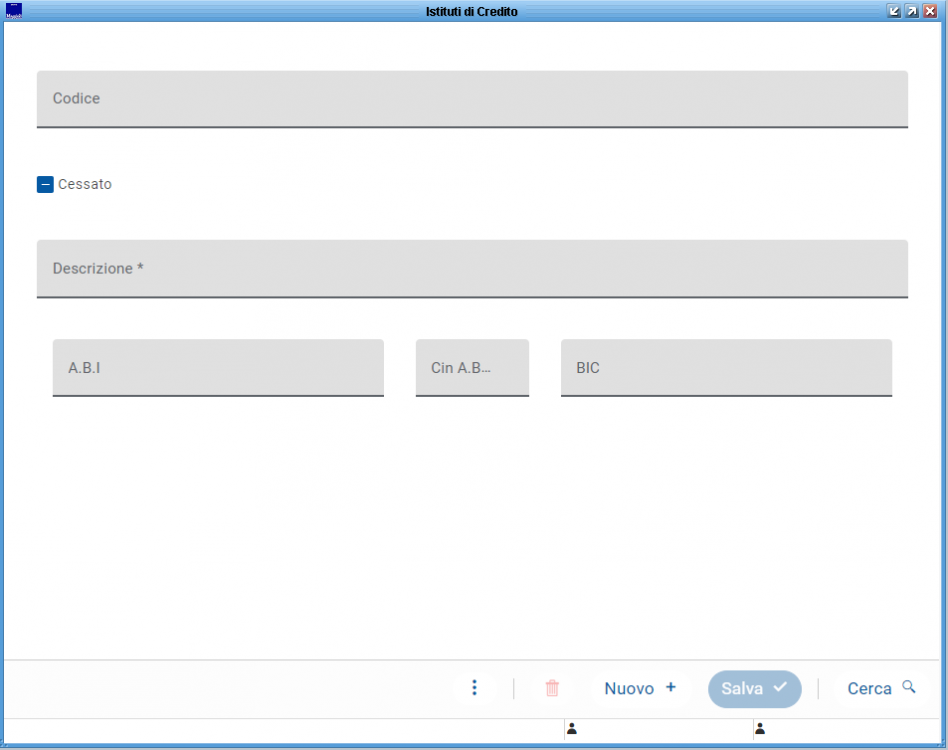Click the Codice input field
The image size is (948, 750).
tap(472, 99)
